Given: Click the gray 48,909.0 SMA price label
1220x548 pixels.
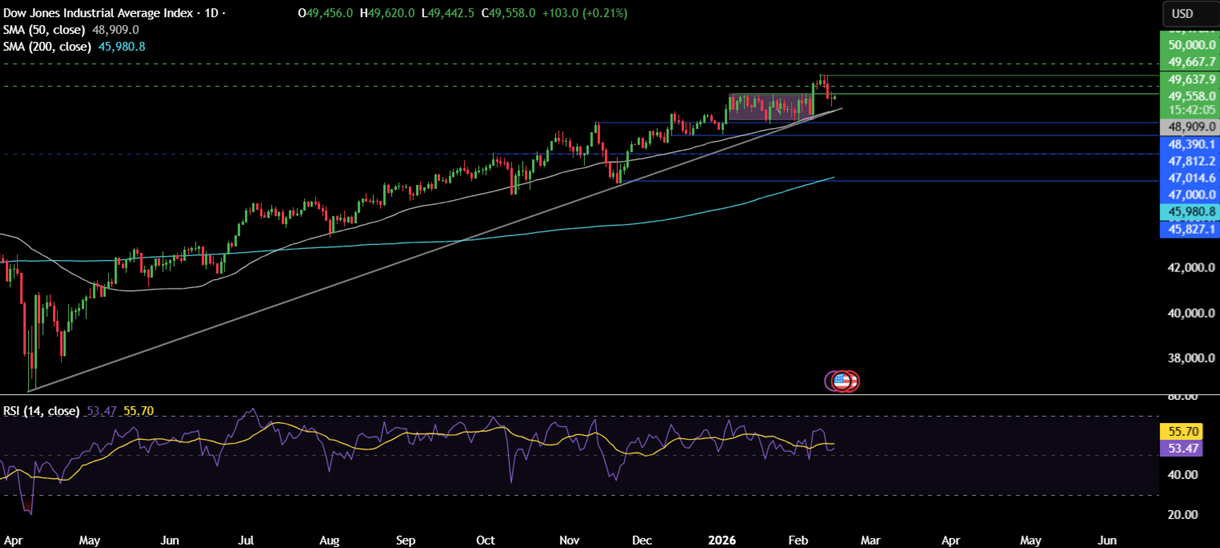Looking at the screenshot, I should [x=1188, y=127].
